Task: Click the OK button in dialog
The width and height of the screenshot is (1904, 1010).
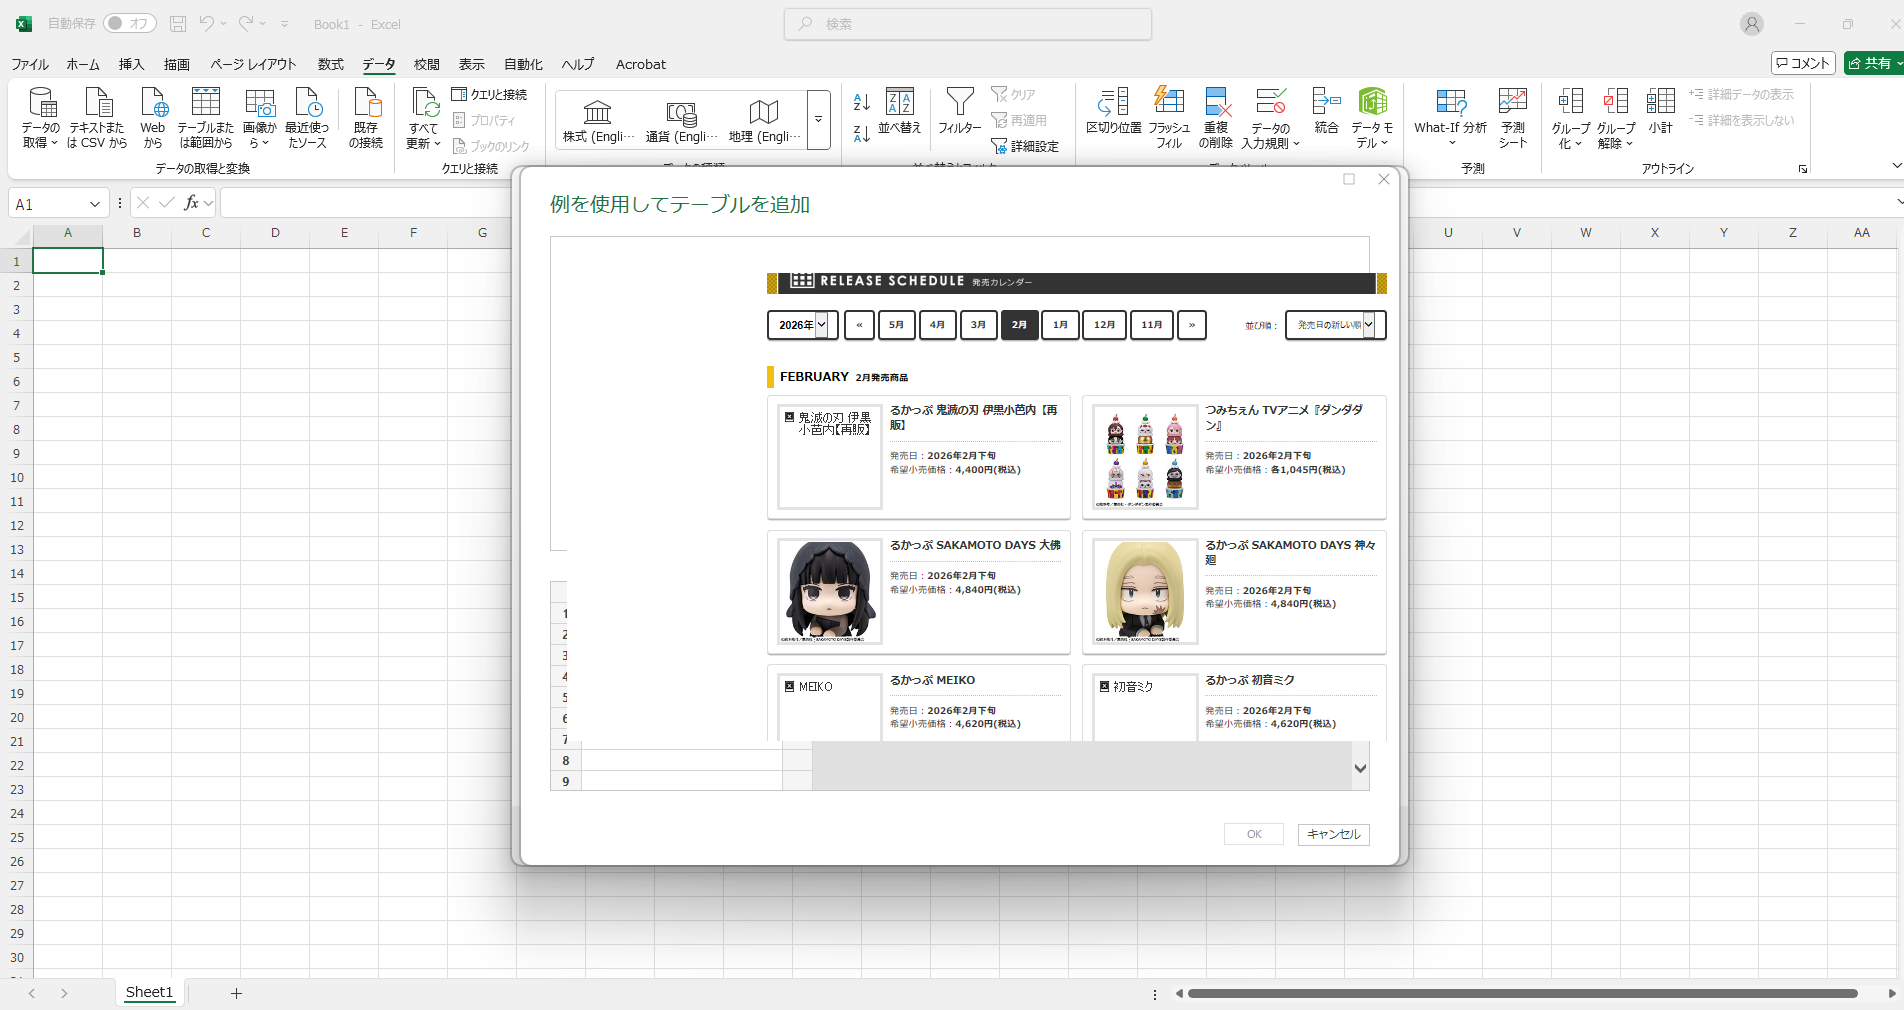Action: [x=1254, y=834]
